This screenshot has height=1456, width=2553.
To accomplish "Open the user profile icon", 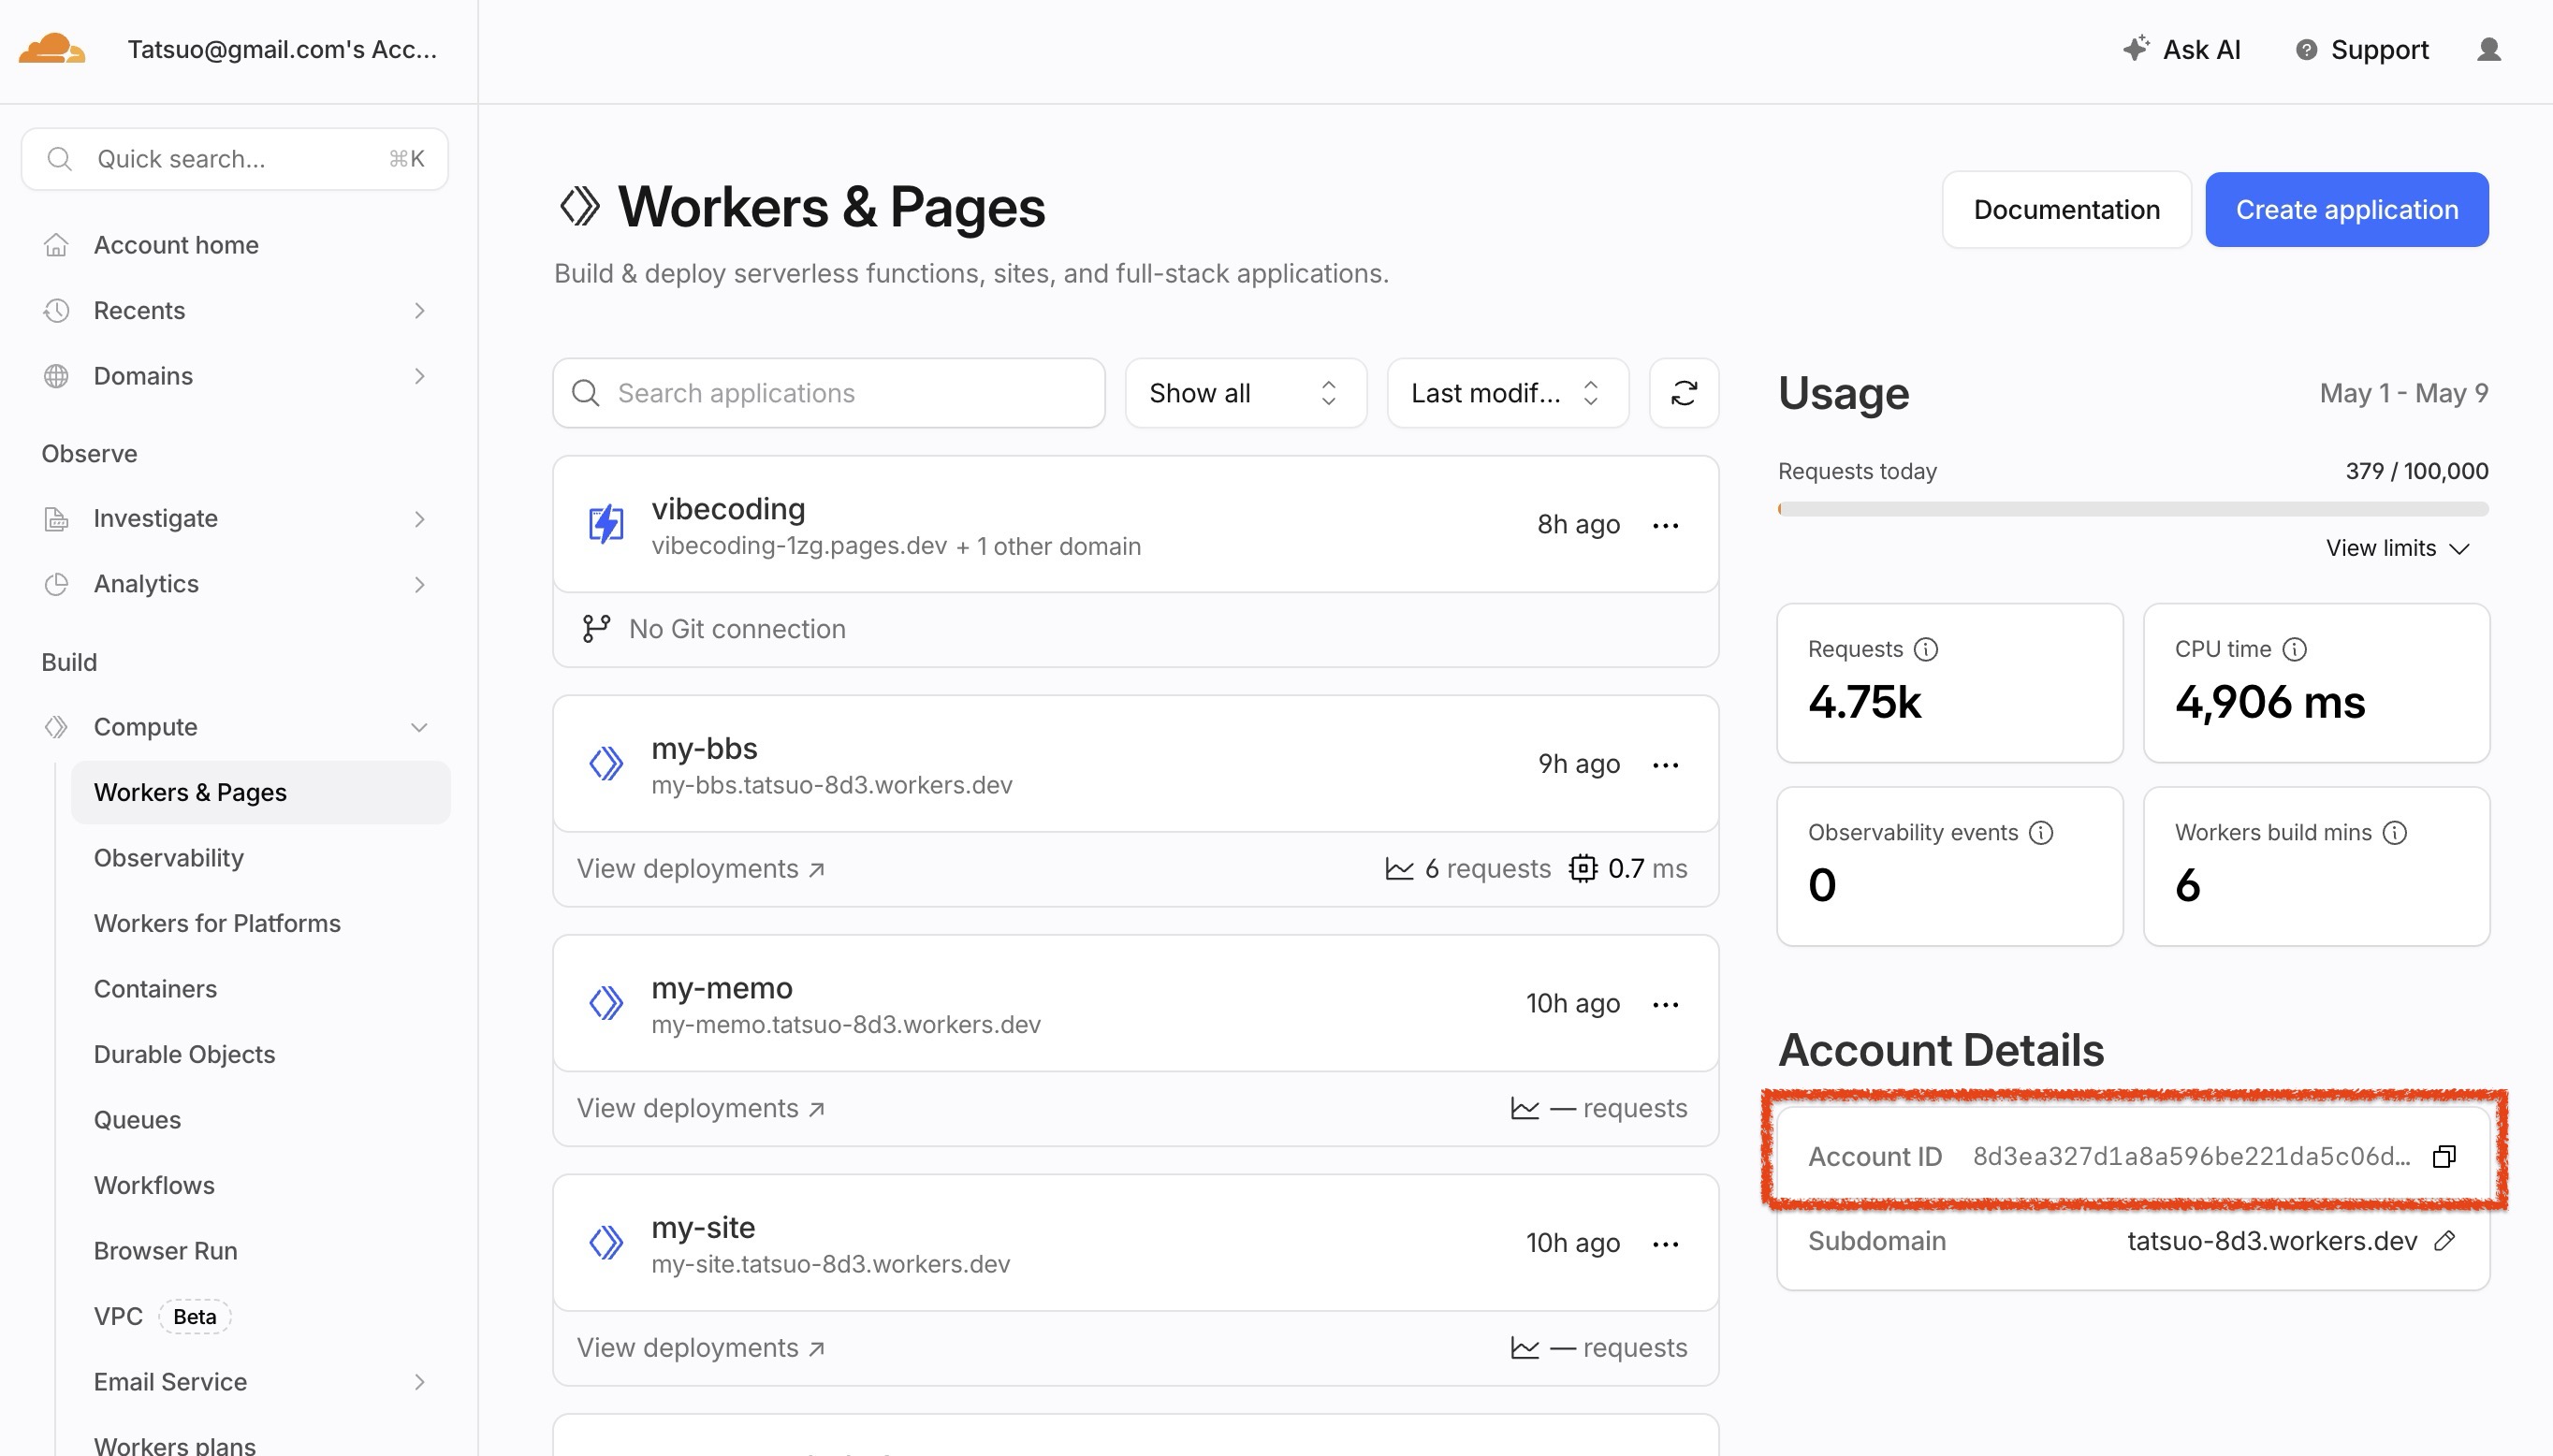I will click(x=2488, y=50).
